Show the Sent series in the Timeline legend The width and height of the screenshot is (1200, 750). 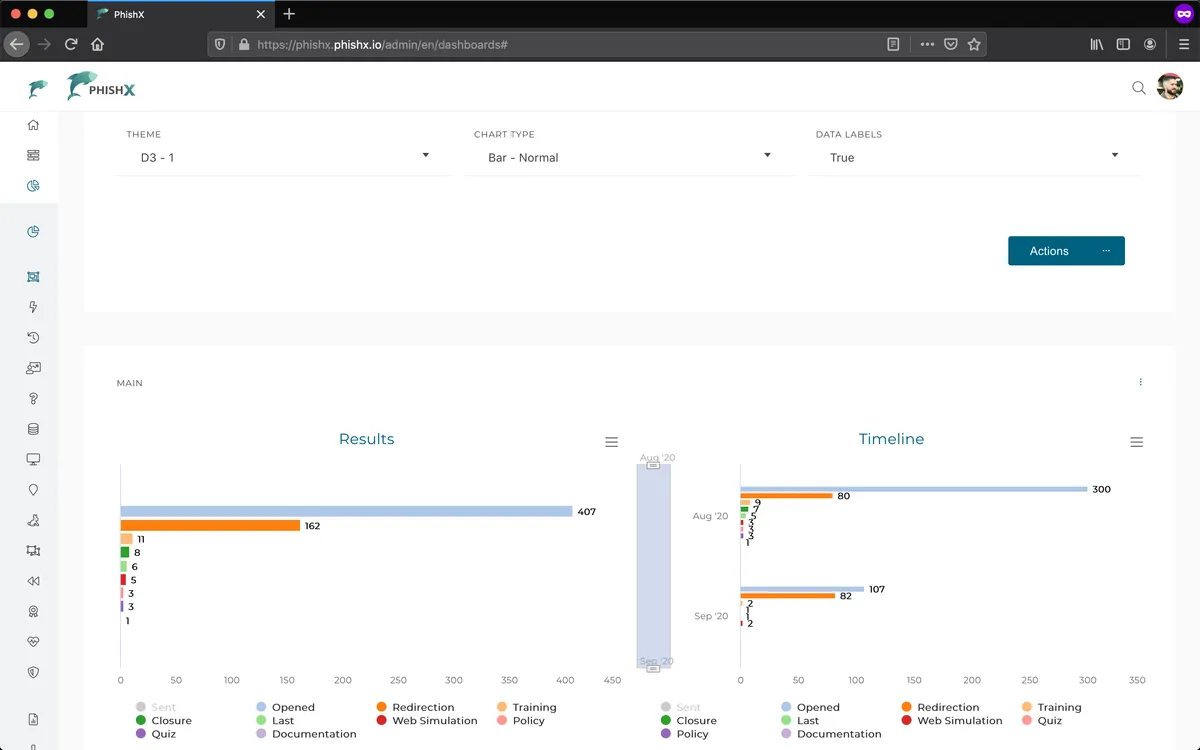680,707
